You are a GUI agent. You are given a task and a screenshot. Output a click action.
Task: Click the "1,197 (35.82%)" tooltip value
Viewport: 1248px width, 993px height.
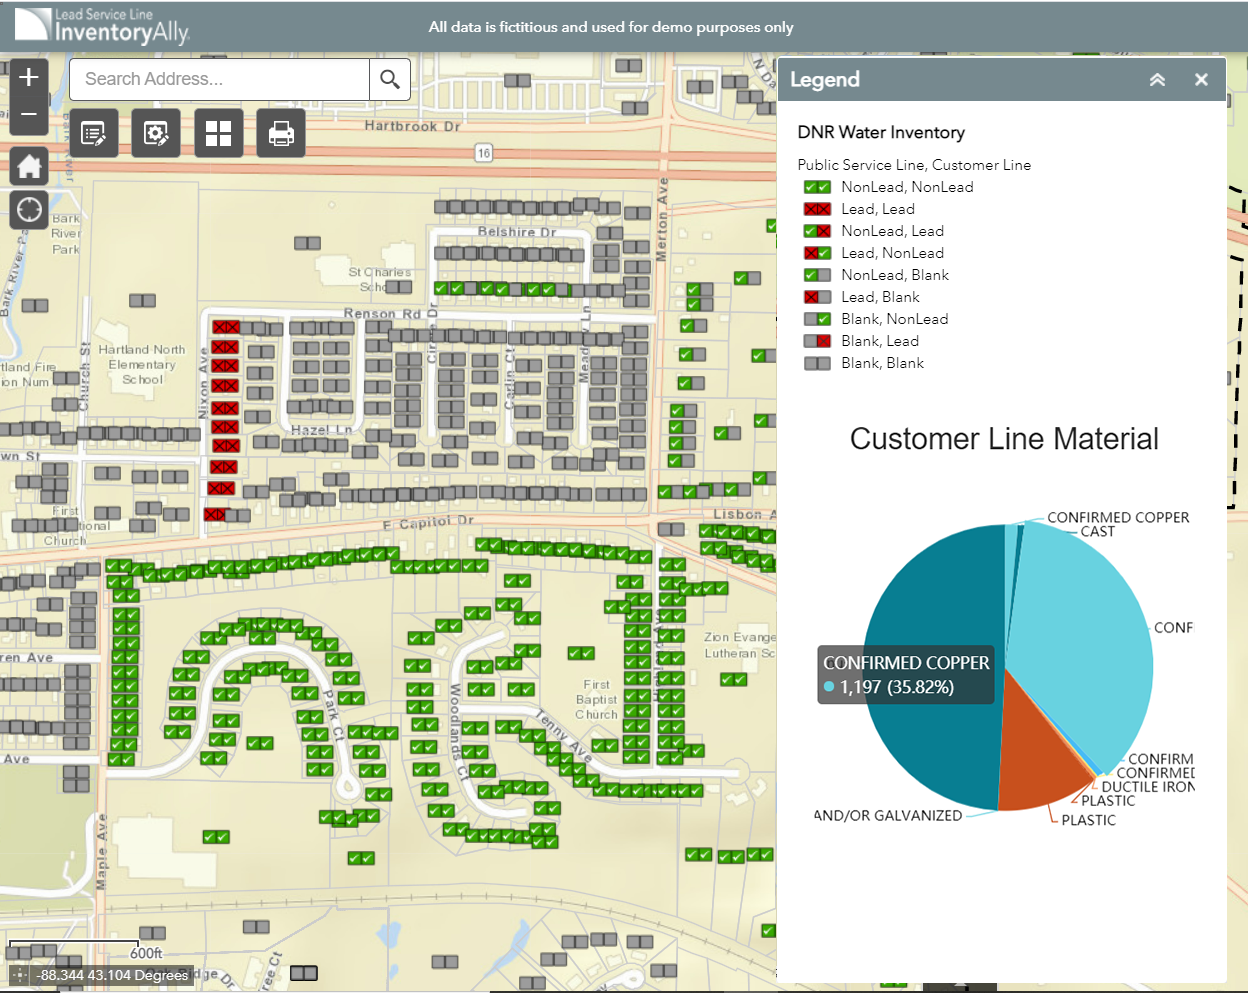coord(897,687)
